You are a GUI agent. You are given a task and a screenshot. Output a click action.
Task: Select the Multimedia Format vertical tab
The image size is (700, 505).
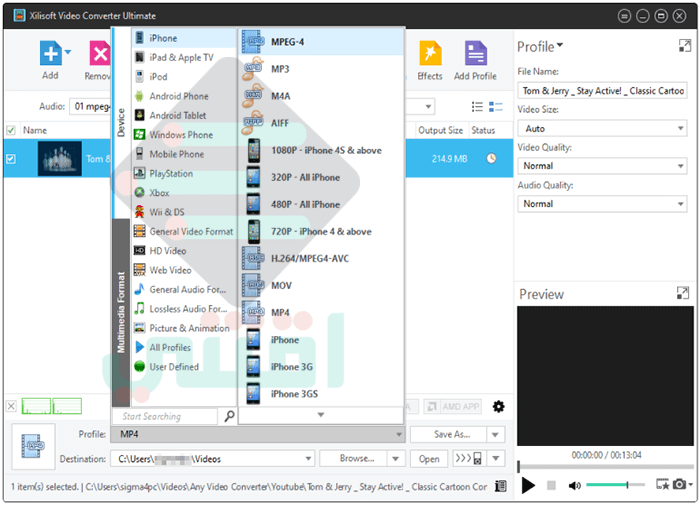pos(121,313)
